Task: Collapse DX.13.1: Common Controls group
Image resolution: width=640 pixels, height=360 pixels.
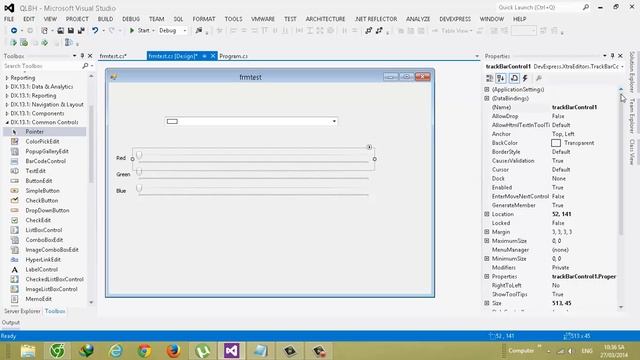Action: coord(7,122)
